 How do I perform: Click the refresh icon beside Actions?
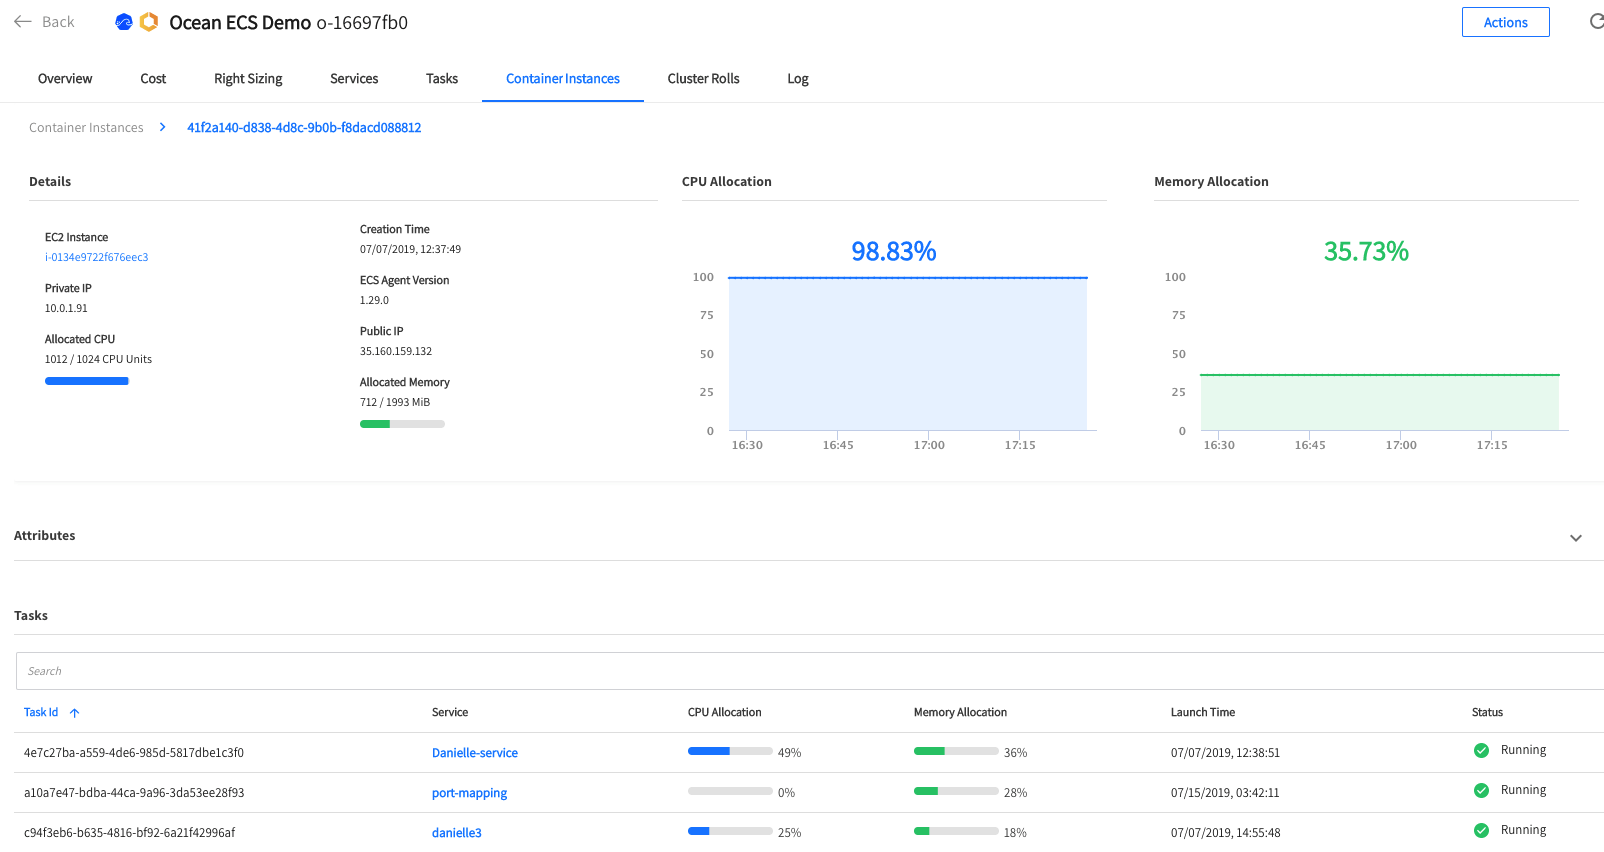[1596, 22]
